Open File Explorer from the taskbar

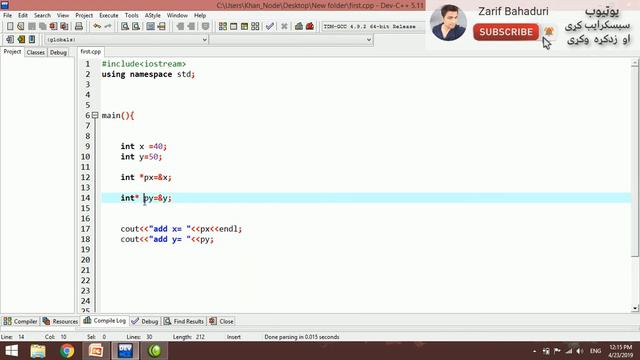pos(38,351)
